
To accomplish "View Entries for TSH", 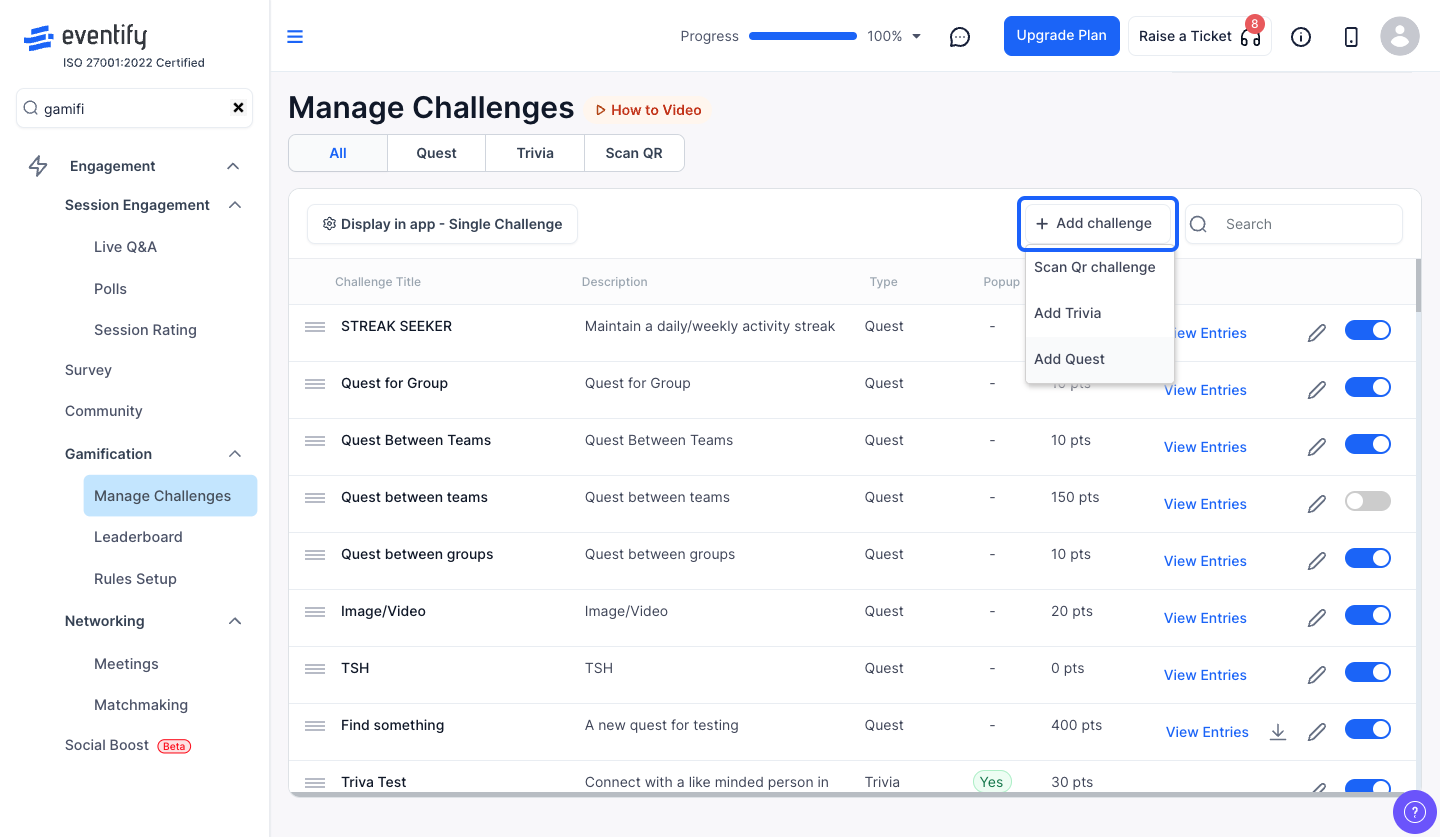I will coord(1205,675).
